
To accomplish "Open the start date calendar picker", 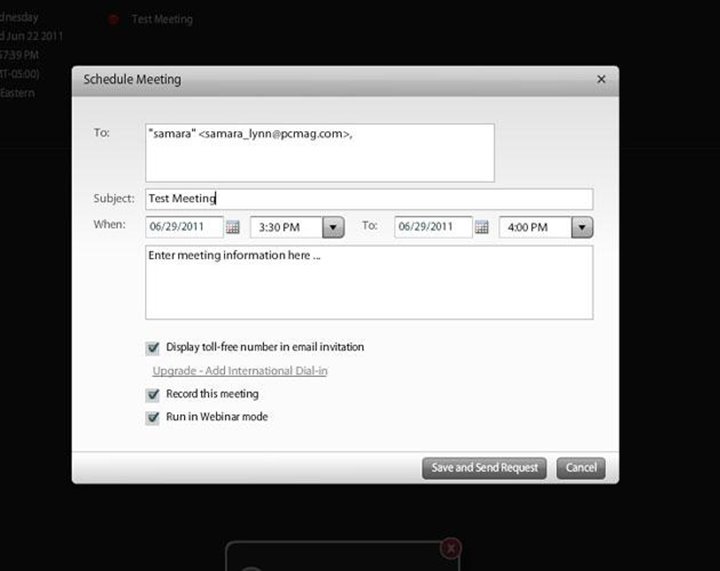I will coord(233,227).
